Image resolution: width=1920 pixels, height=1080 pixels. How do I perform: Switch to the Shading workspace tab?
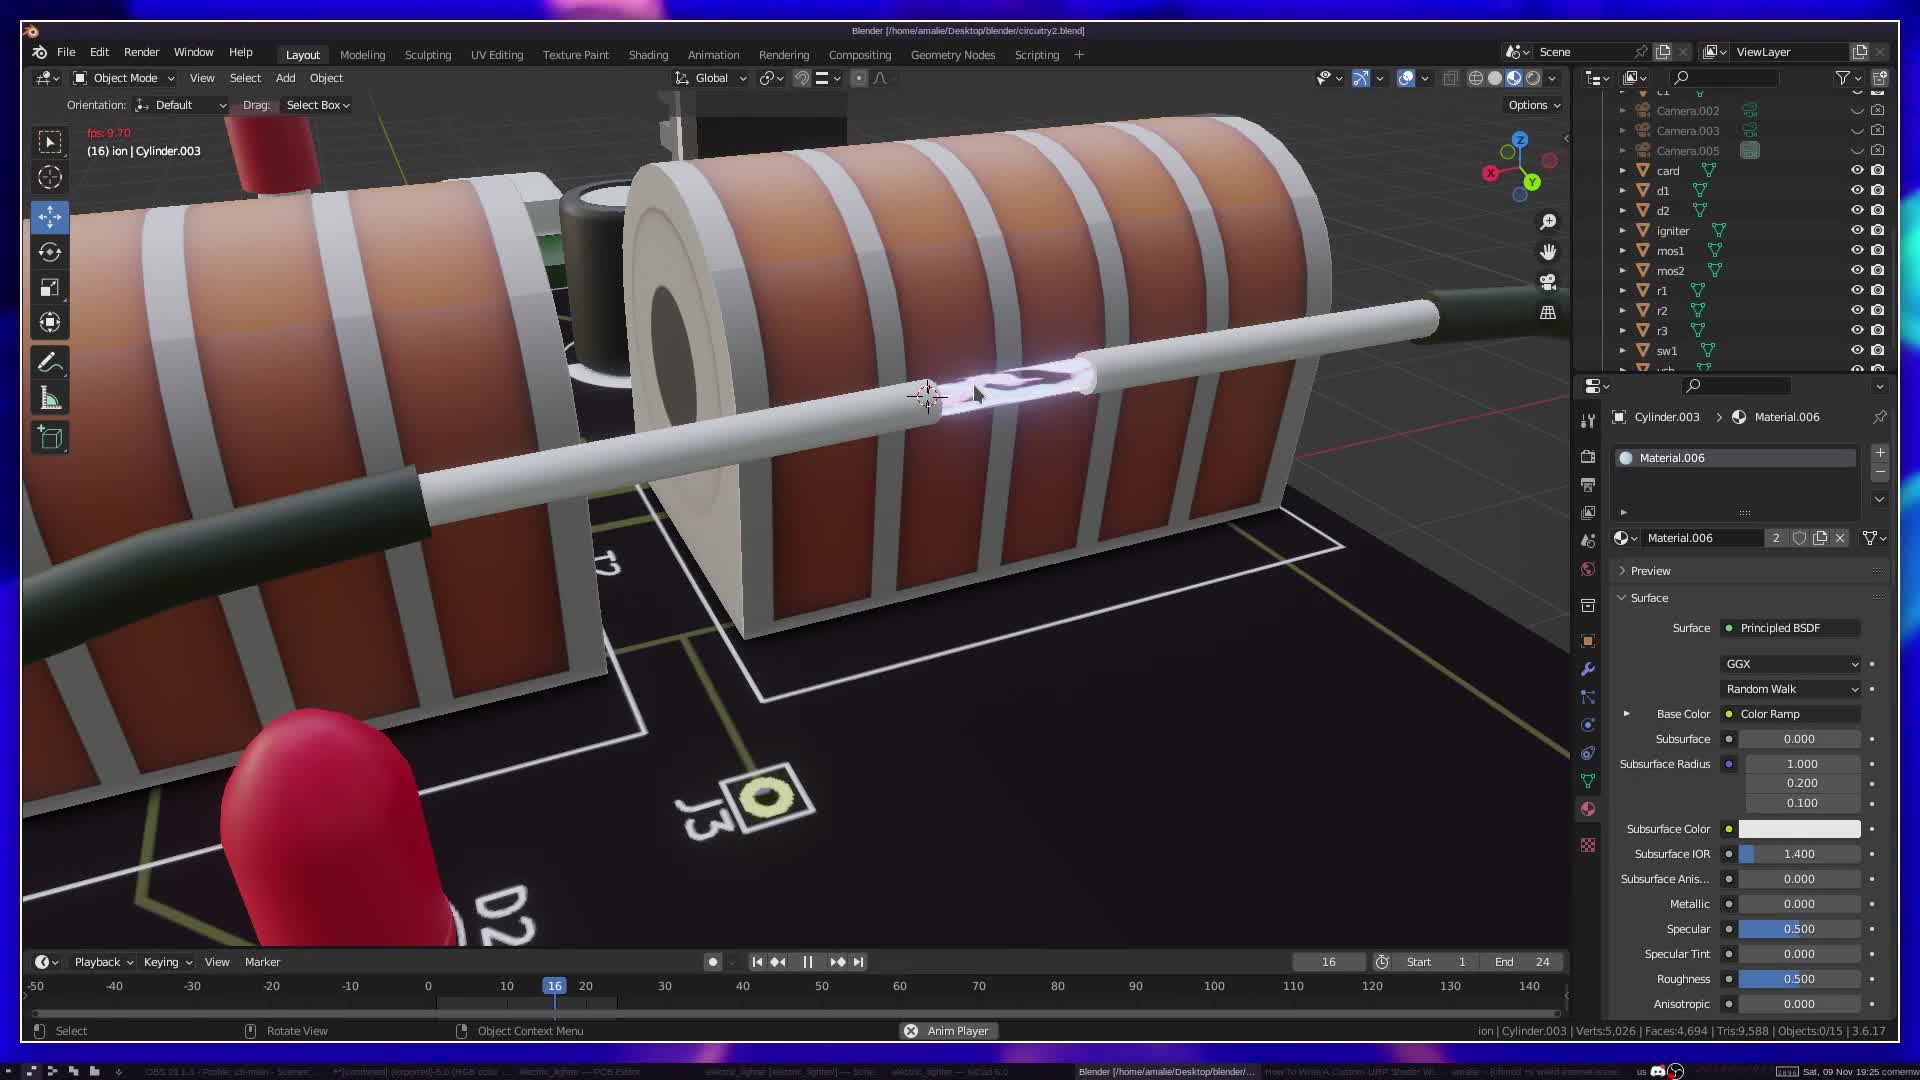click(x=648, y=55)
